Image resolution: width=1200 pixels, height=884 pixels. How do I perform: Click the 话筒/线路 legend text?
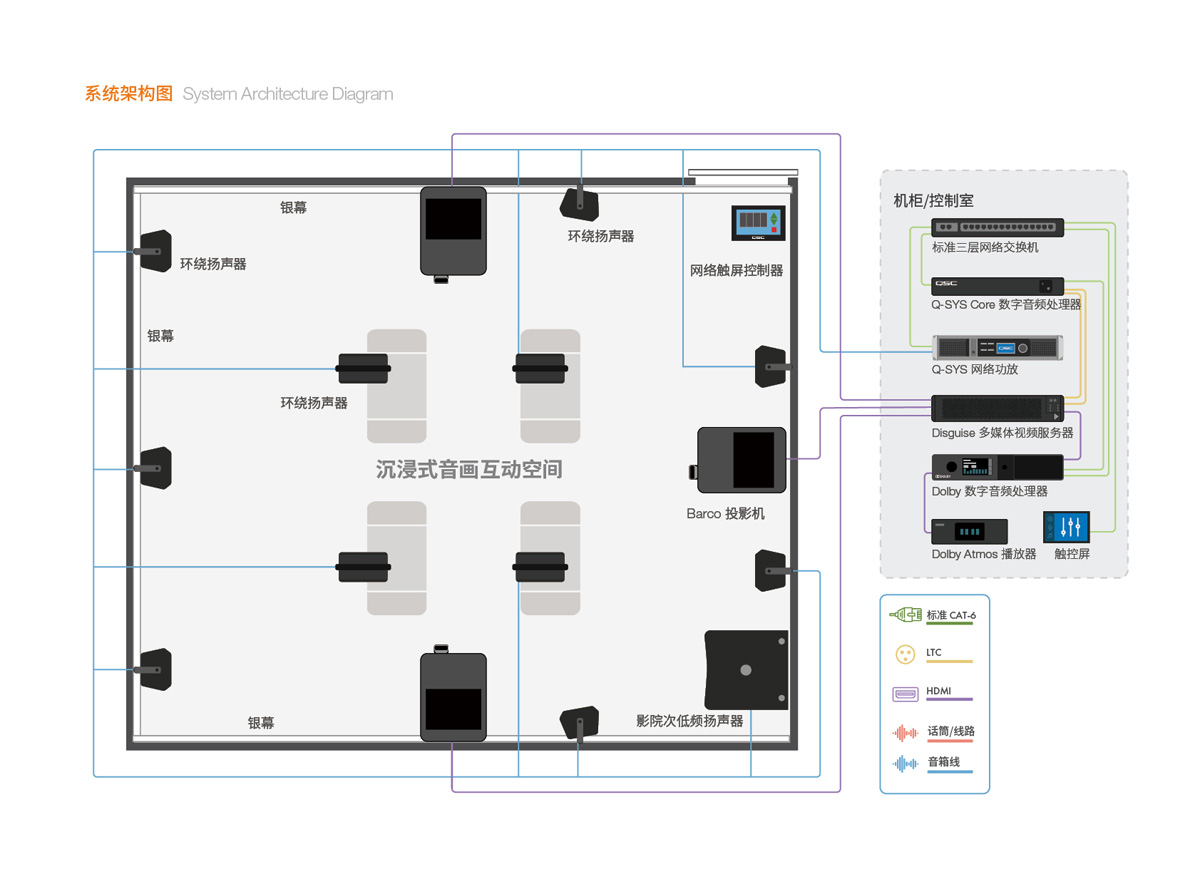[x=951, y=731]
